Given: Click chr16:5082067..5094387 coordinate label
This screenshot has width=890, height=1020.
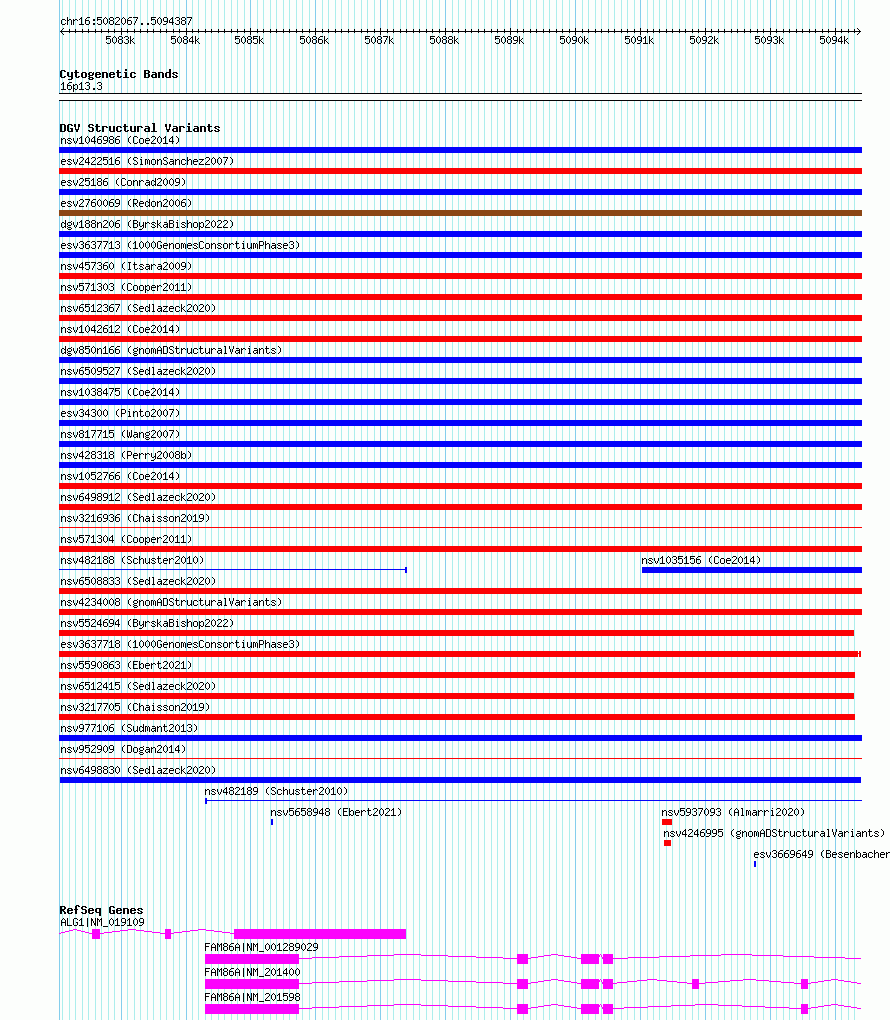Looking at the screenshot, I should coord(126,21).
